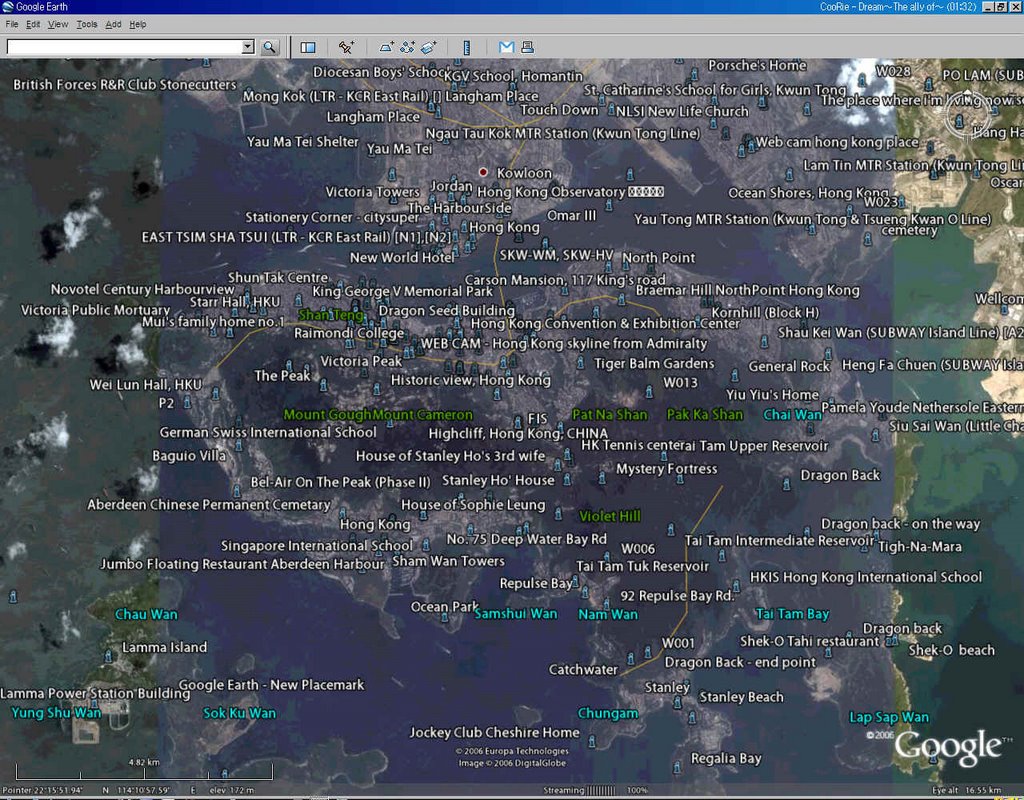Open the Ruler measuring tool
Image resolution: width=1024 pixels, height=800 pixels.
[466, 47]
